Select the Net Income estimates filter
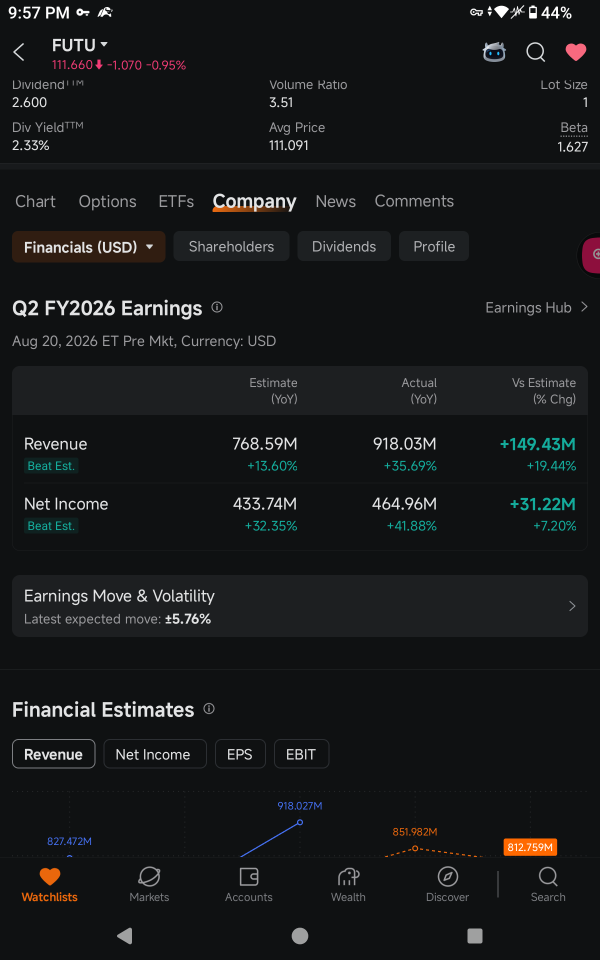The image size is (600, 960). (x=153, y=754)
